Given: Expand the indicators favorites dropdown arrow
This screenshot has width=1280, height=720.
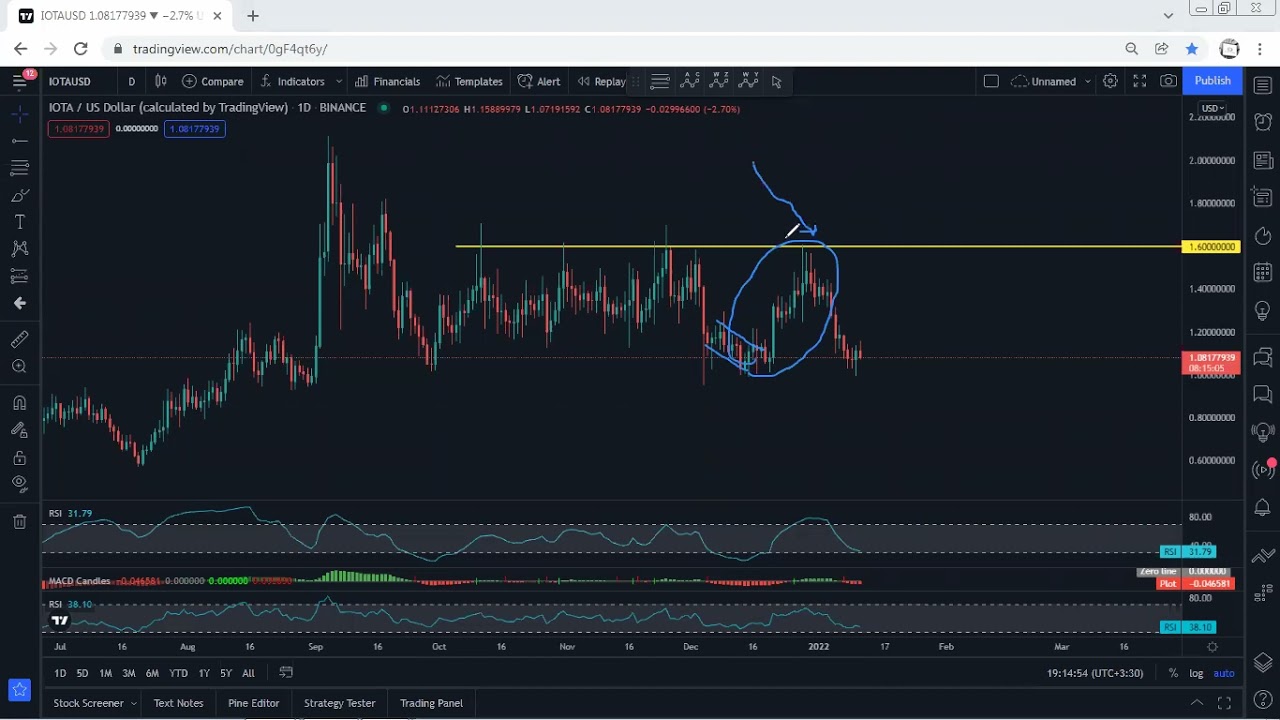Looking at the screenshot, I should (339, 81).
